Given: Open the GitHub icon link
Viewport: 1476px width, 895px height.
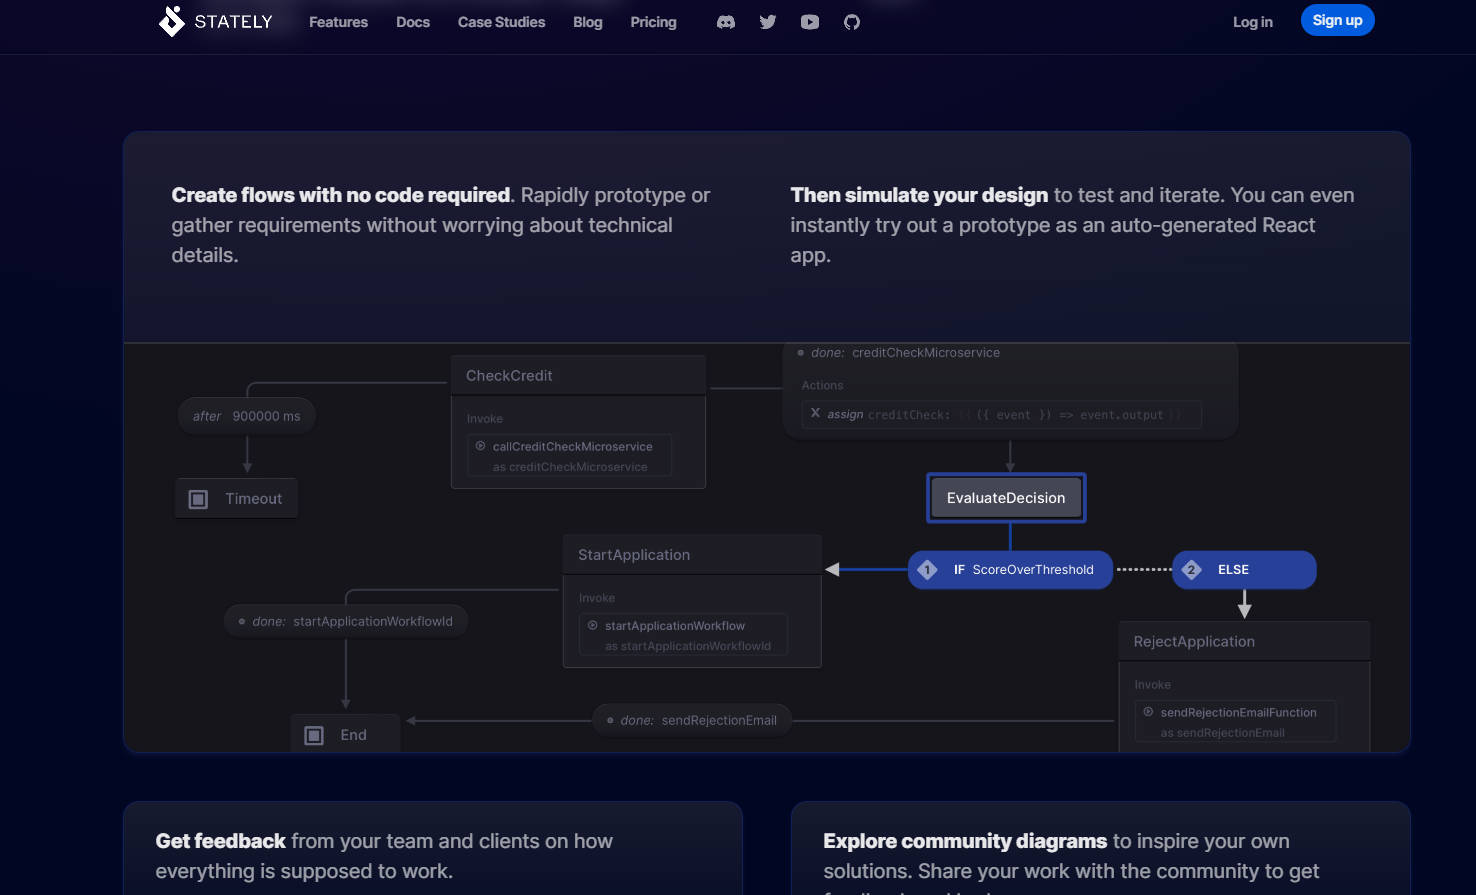Looking at the screenshot, I should (x=852, y=22).
